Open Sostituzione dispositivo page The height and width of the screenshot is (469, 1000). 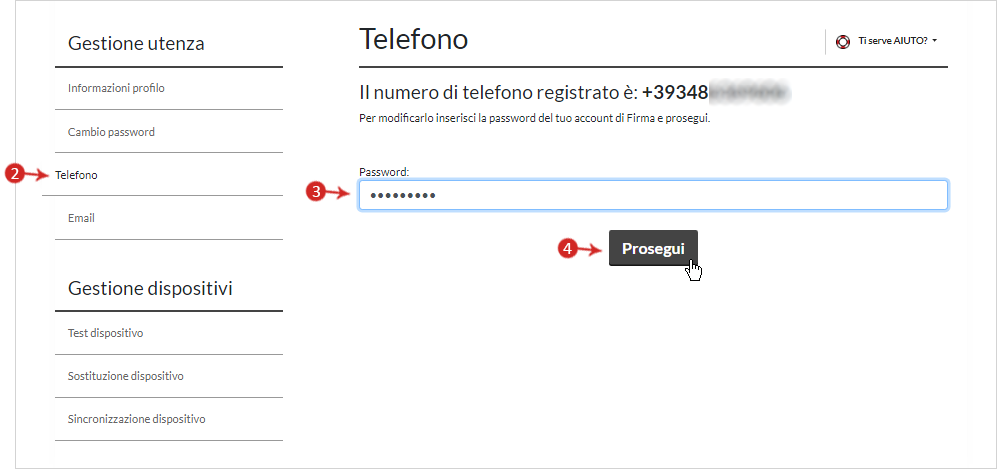[x=126, y=376]
